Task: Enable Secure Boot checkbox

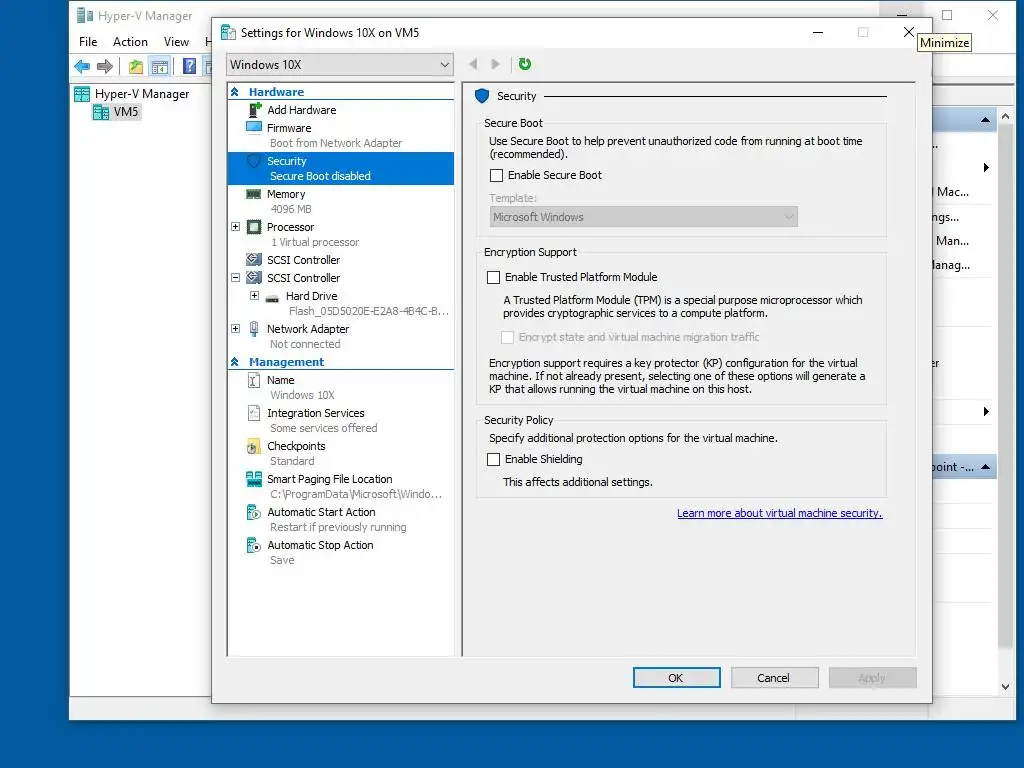Action: 496,176
